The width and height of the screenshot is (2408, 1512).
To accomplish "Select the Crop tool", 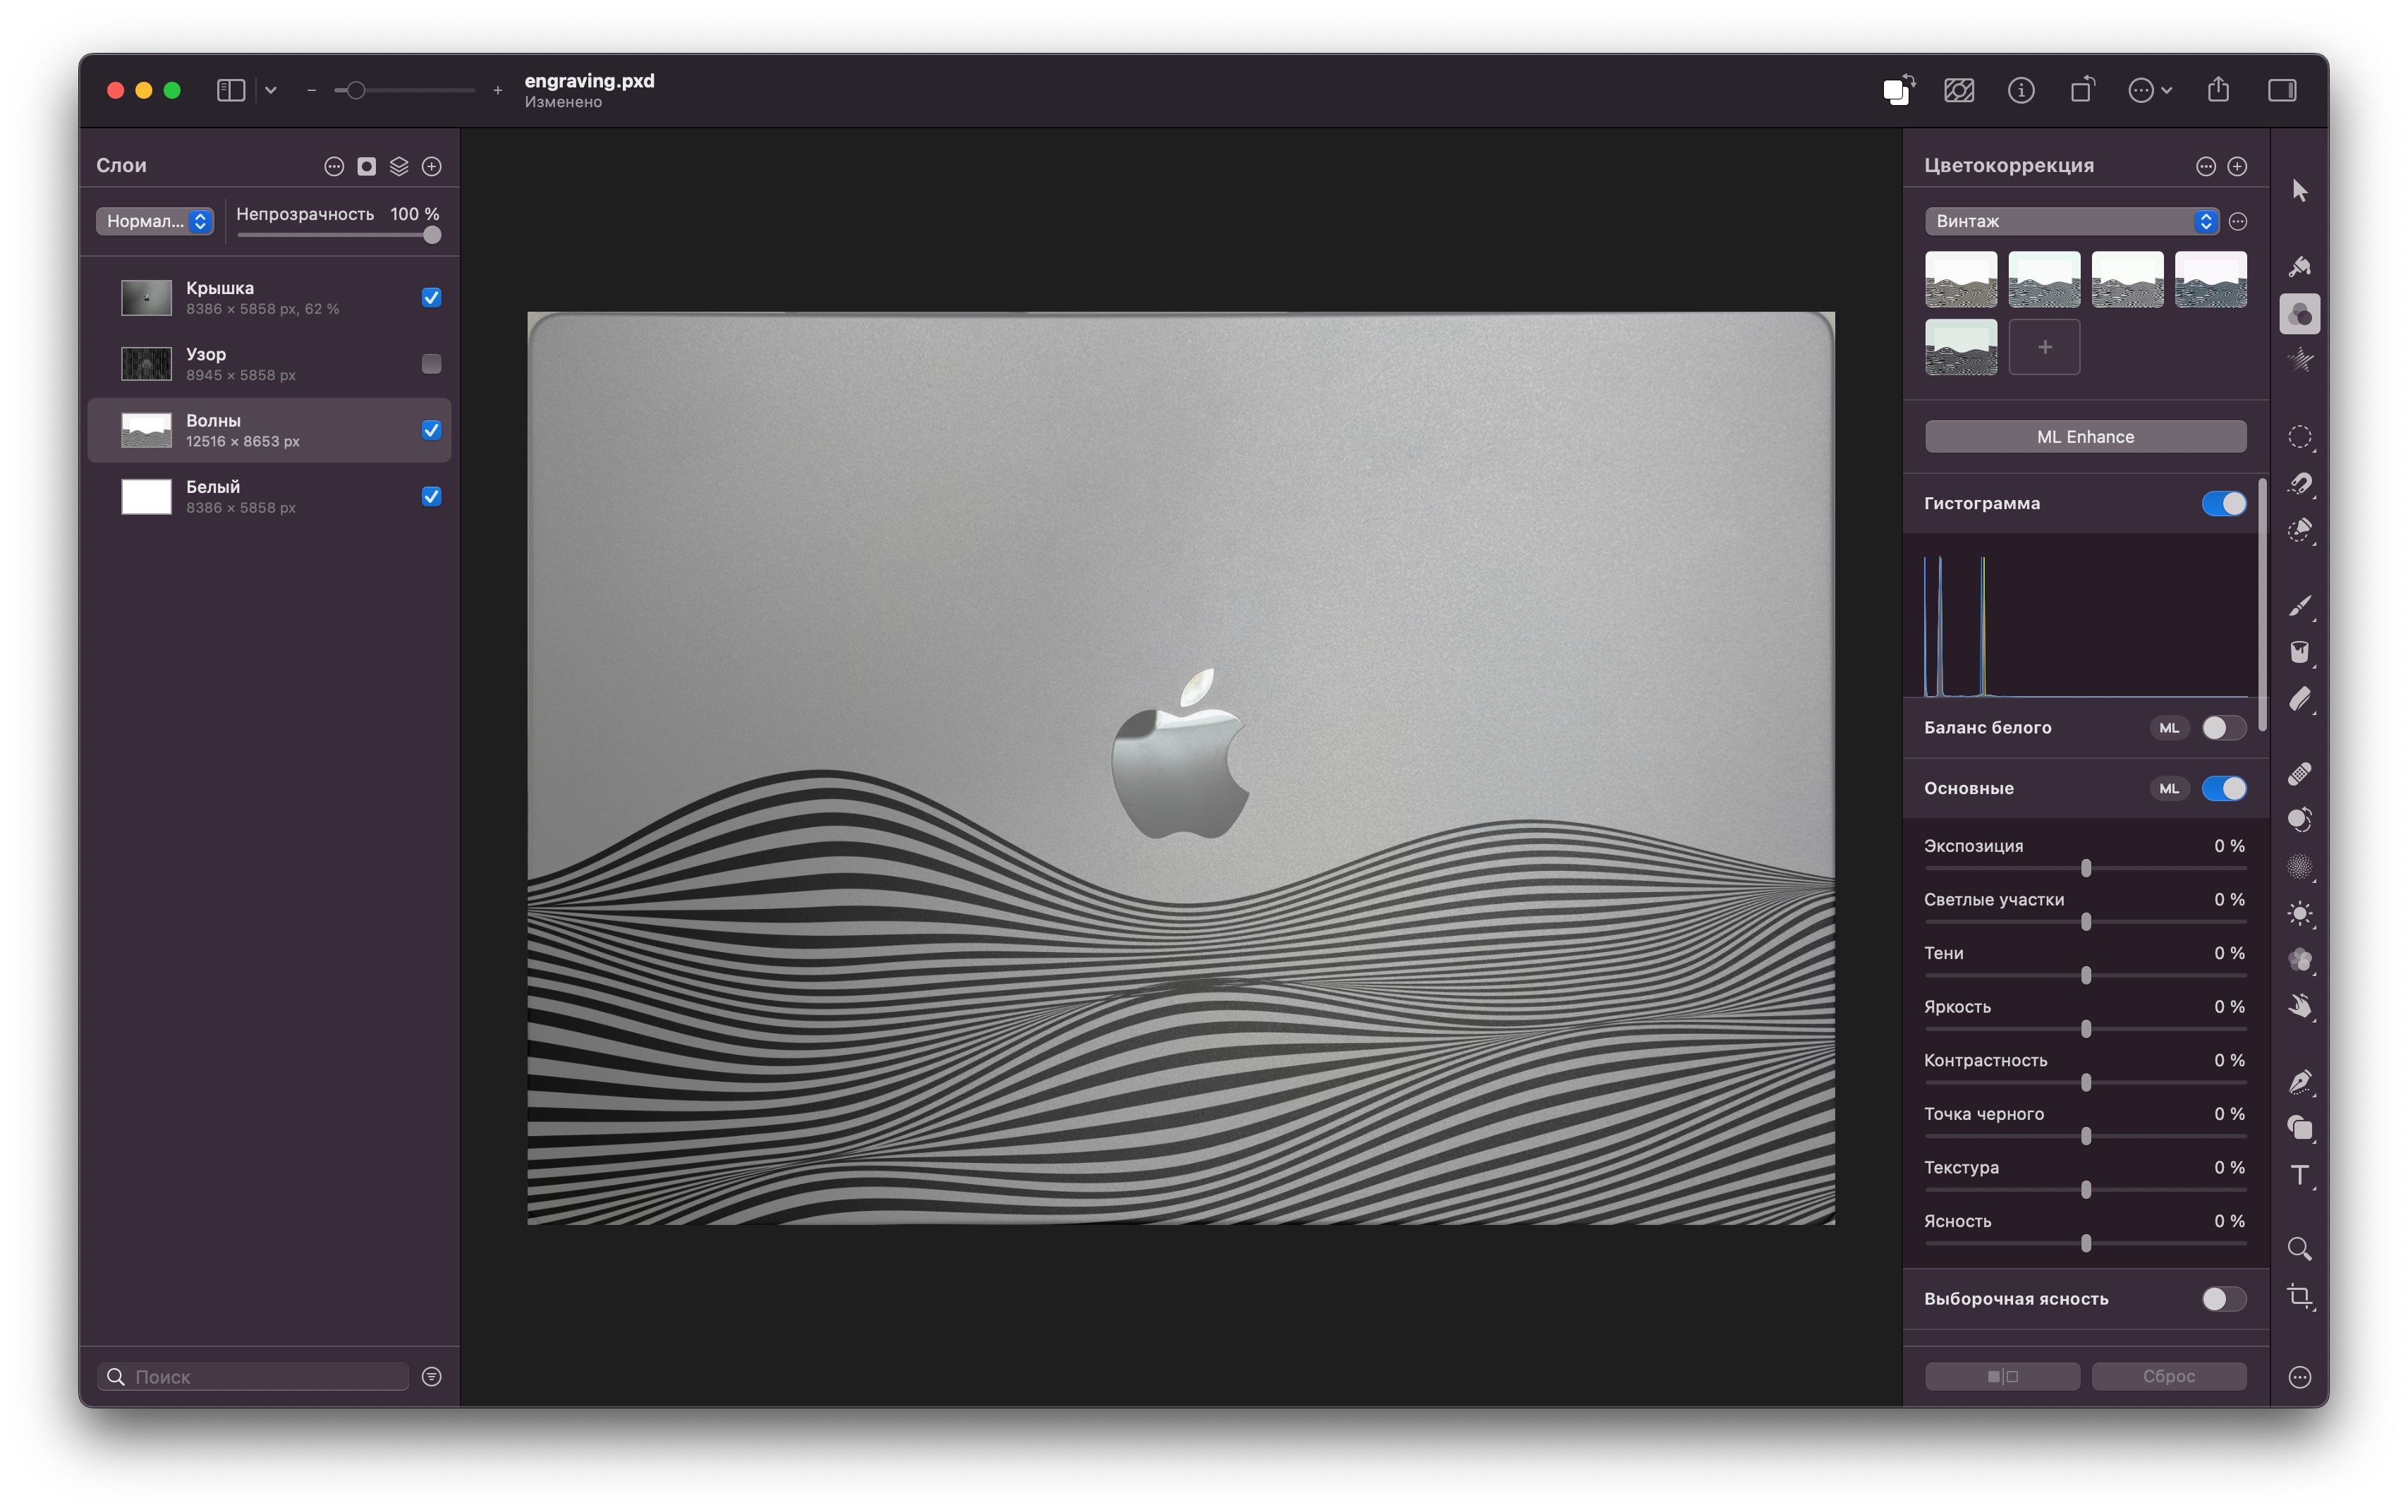I will tap(2299, 1297).
